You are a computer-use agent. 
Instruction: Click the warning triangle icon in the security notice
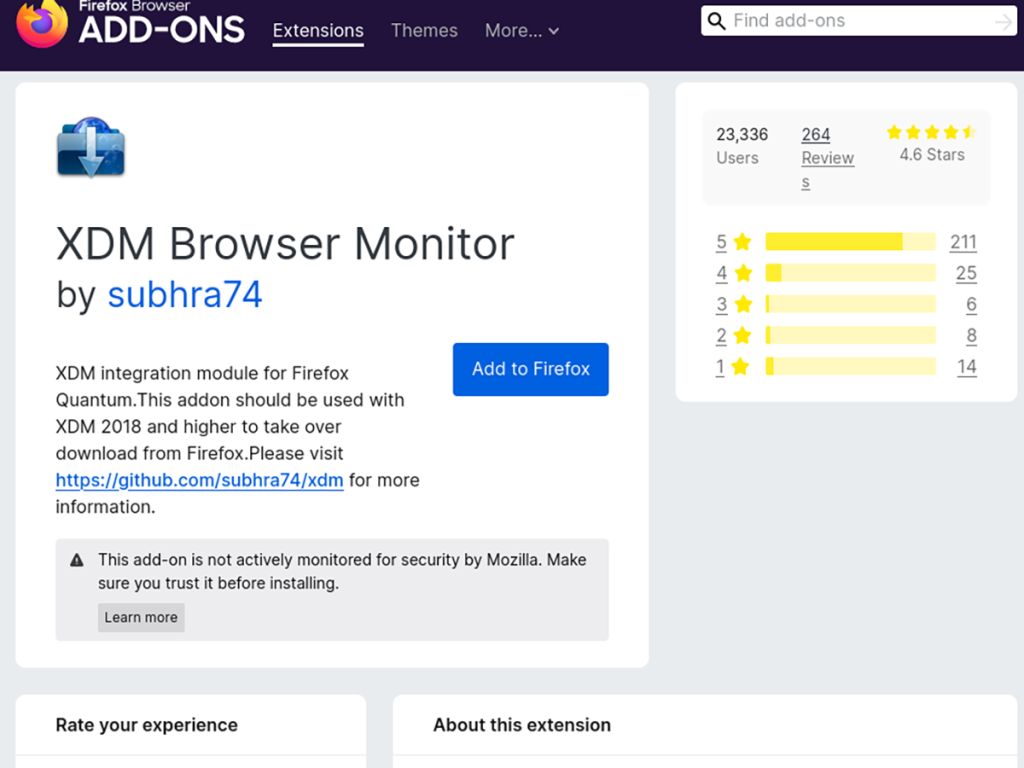pos(77,560)
